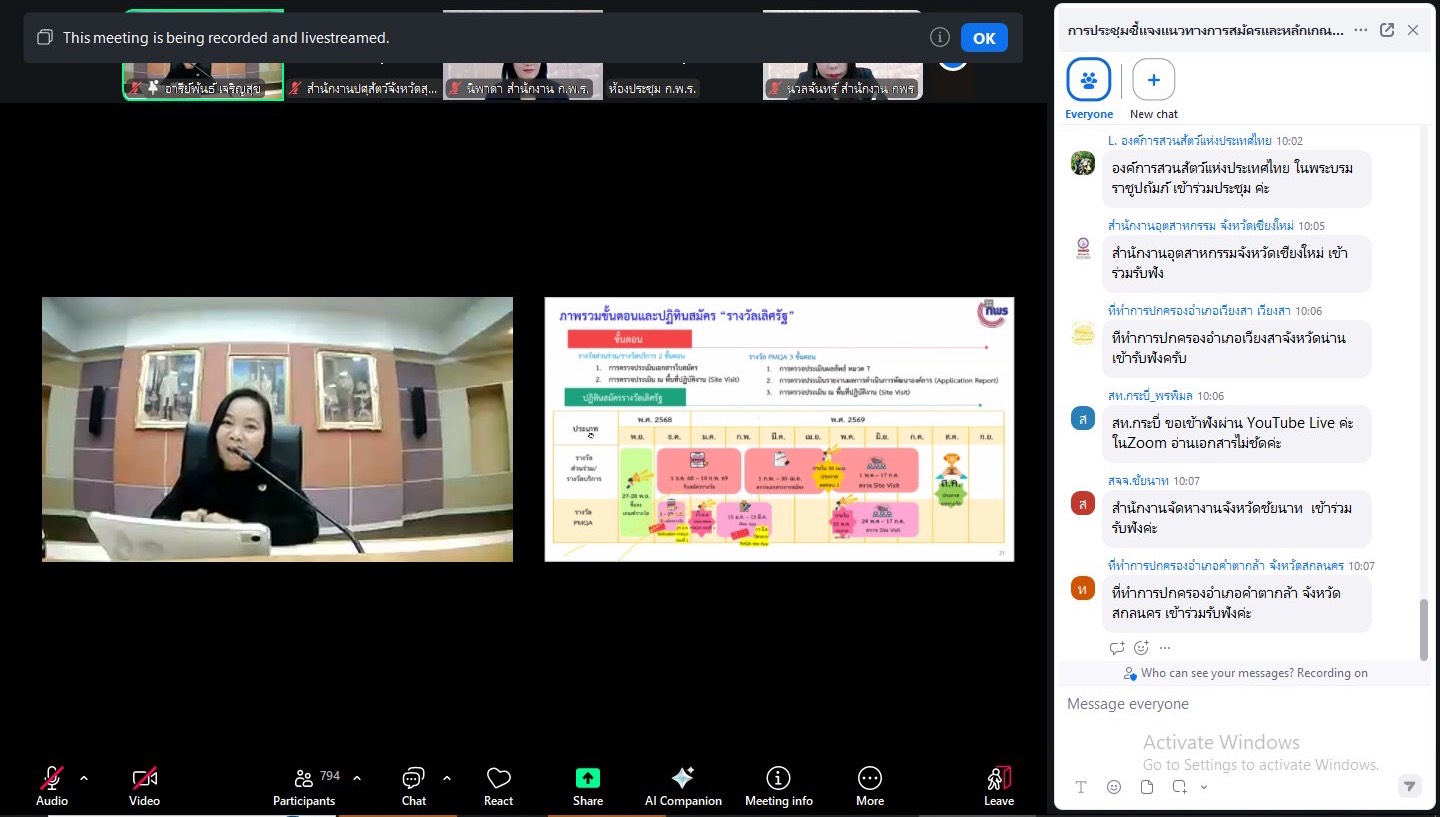Expand audio options arrow next to Audio

click(84, 778)
